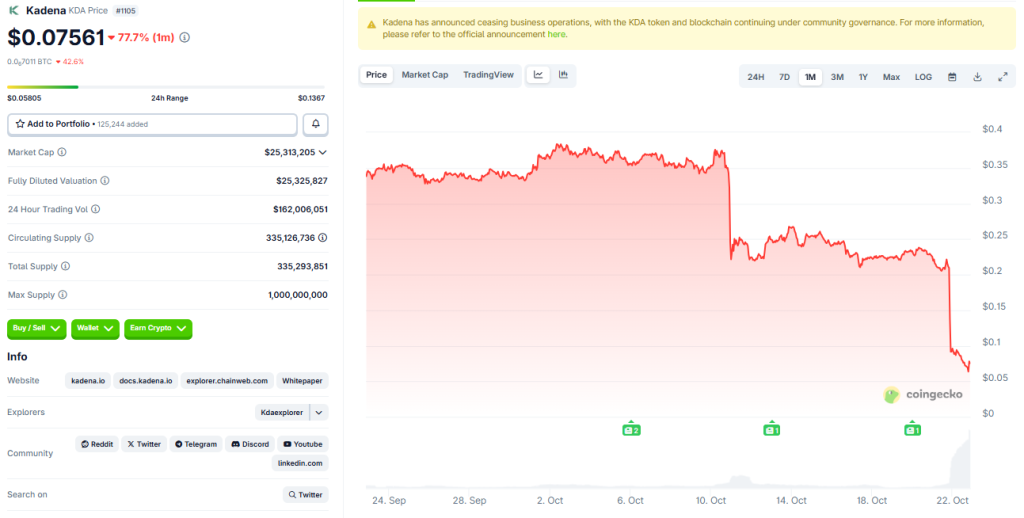1024x518 pixels.
Task: Open the kadena.io website link
Action: pos(87,381)
